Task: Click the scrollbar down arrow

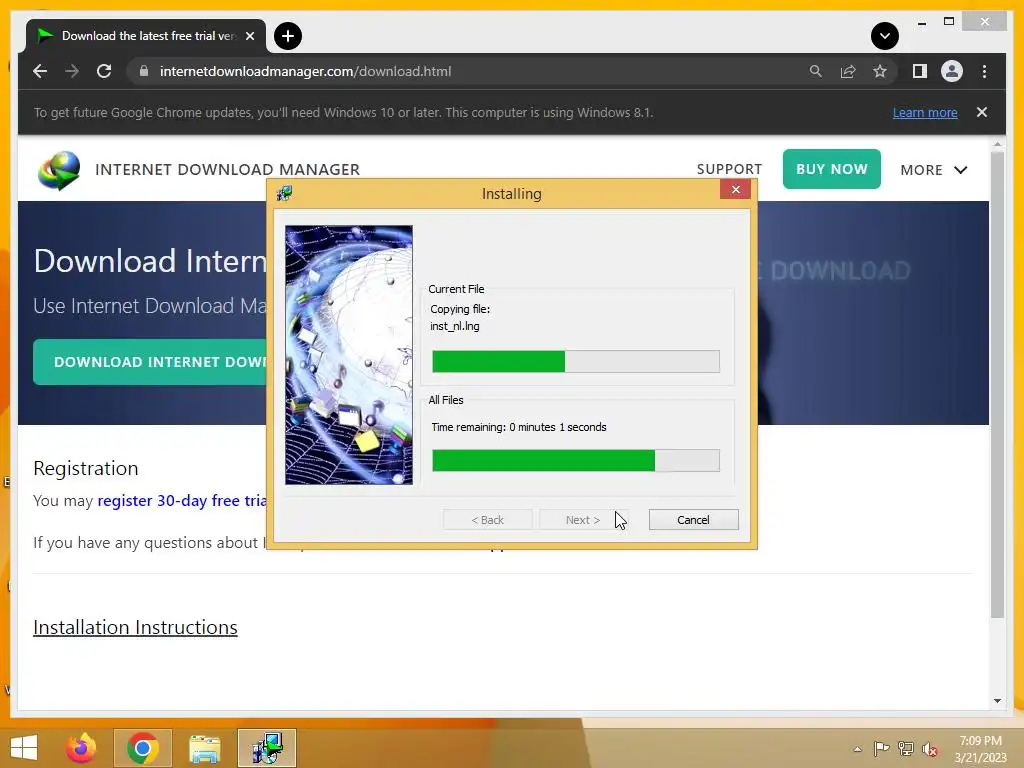Action: pos(997,701)
